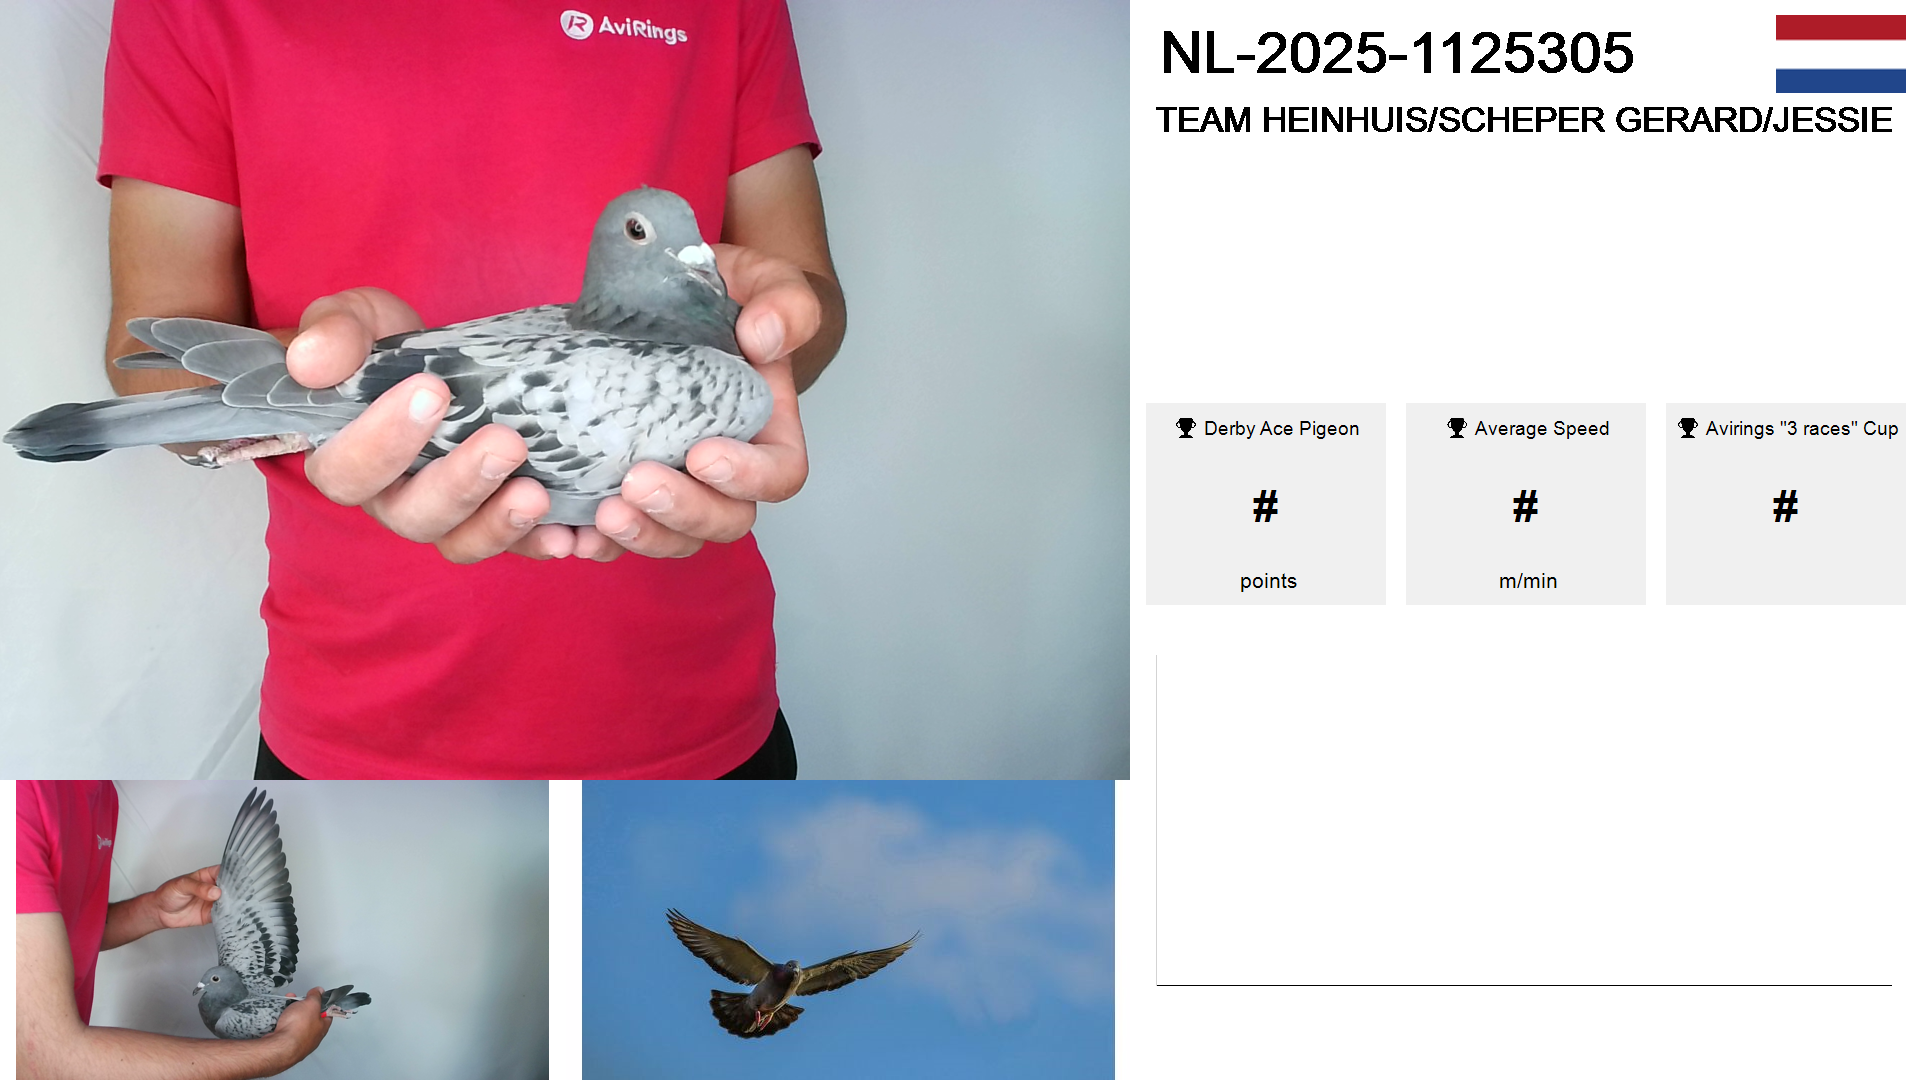This screenshot has width=1920, height=1080.
Task: Open the Avirings "3 races" Cup card
Action: pyautogui.click(x=1786, y=504)
